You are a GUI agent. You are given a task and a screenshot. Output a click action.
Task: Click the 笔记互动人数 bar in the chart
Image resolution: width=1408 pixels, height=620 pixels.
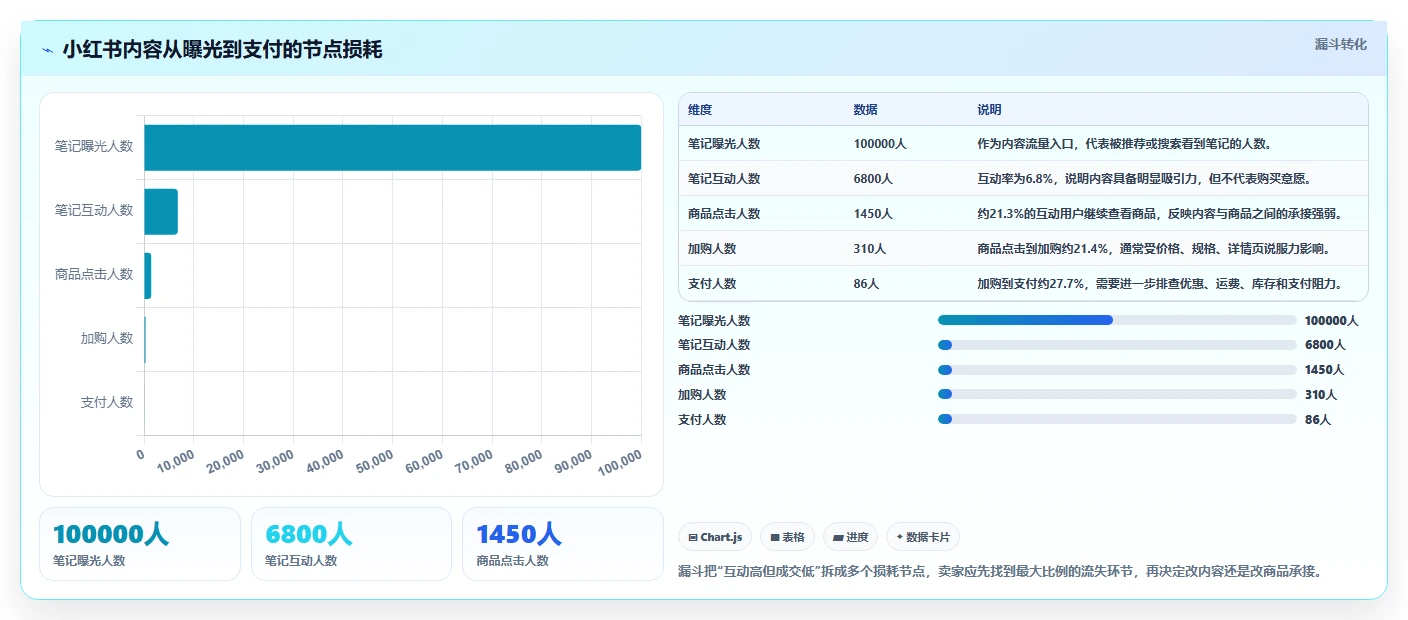(161, 211)
